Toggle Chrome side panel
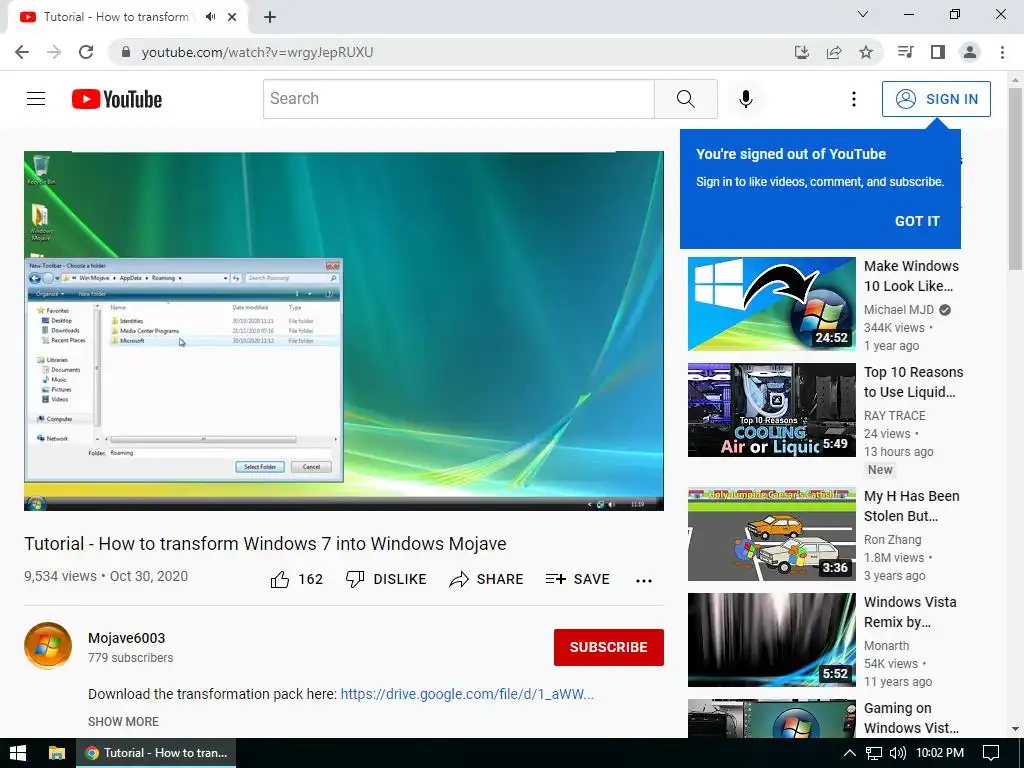The width and height of the screenshot is (1024, 768). pyautogui.click(x=938, y=52)
